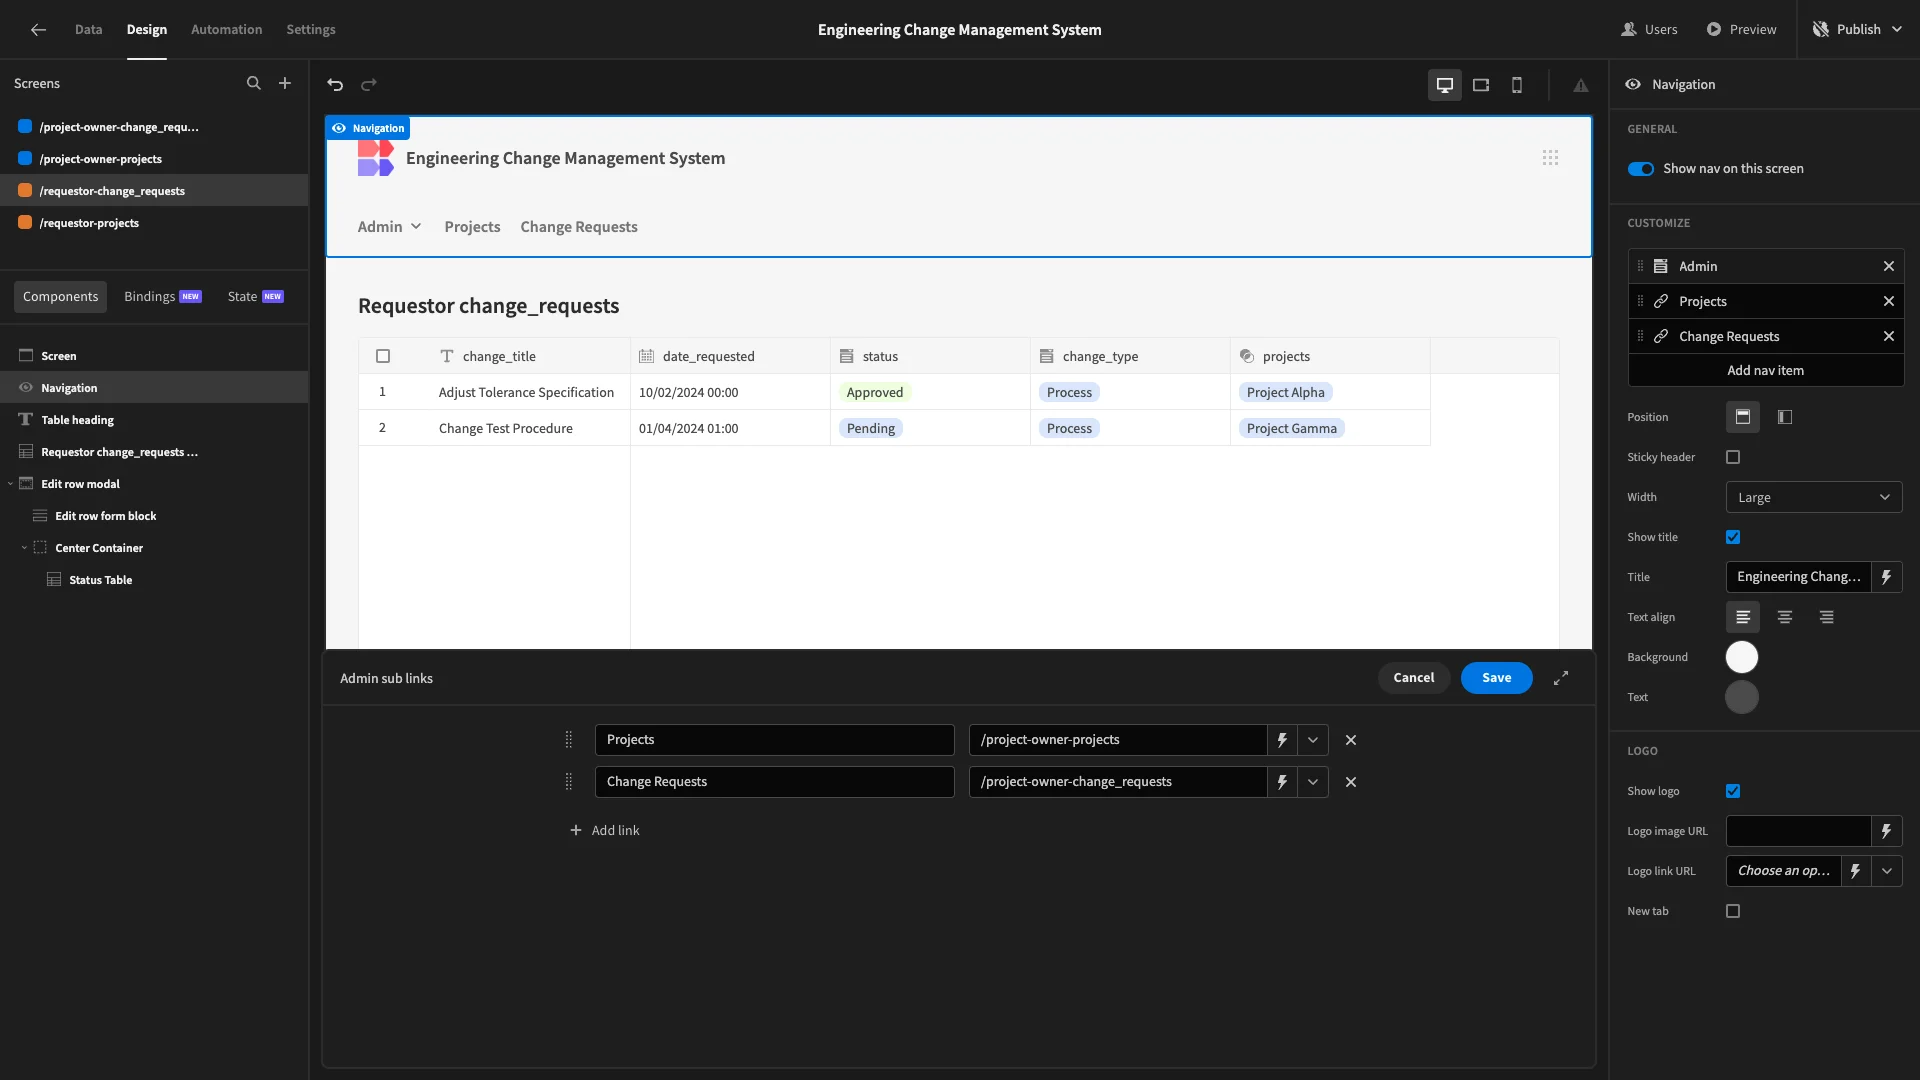Image resolution: width=1920 pixels, height=1080 pixels.
Task: Uncheck the Show title checkbox
Action: coord(1733,537)
